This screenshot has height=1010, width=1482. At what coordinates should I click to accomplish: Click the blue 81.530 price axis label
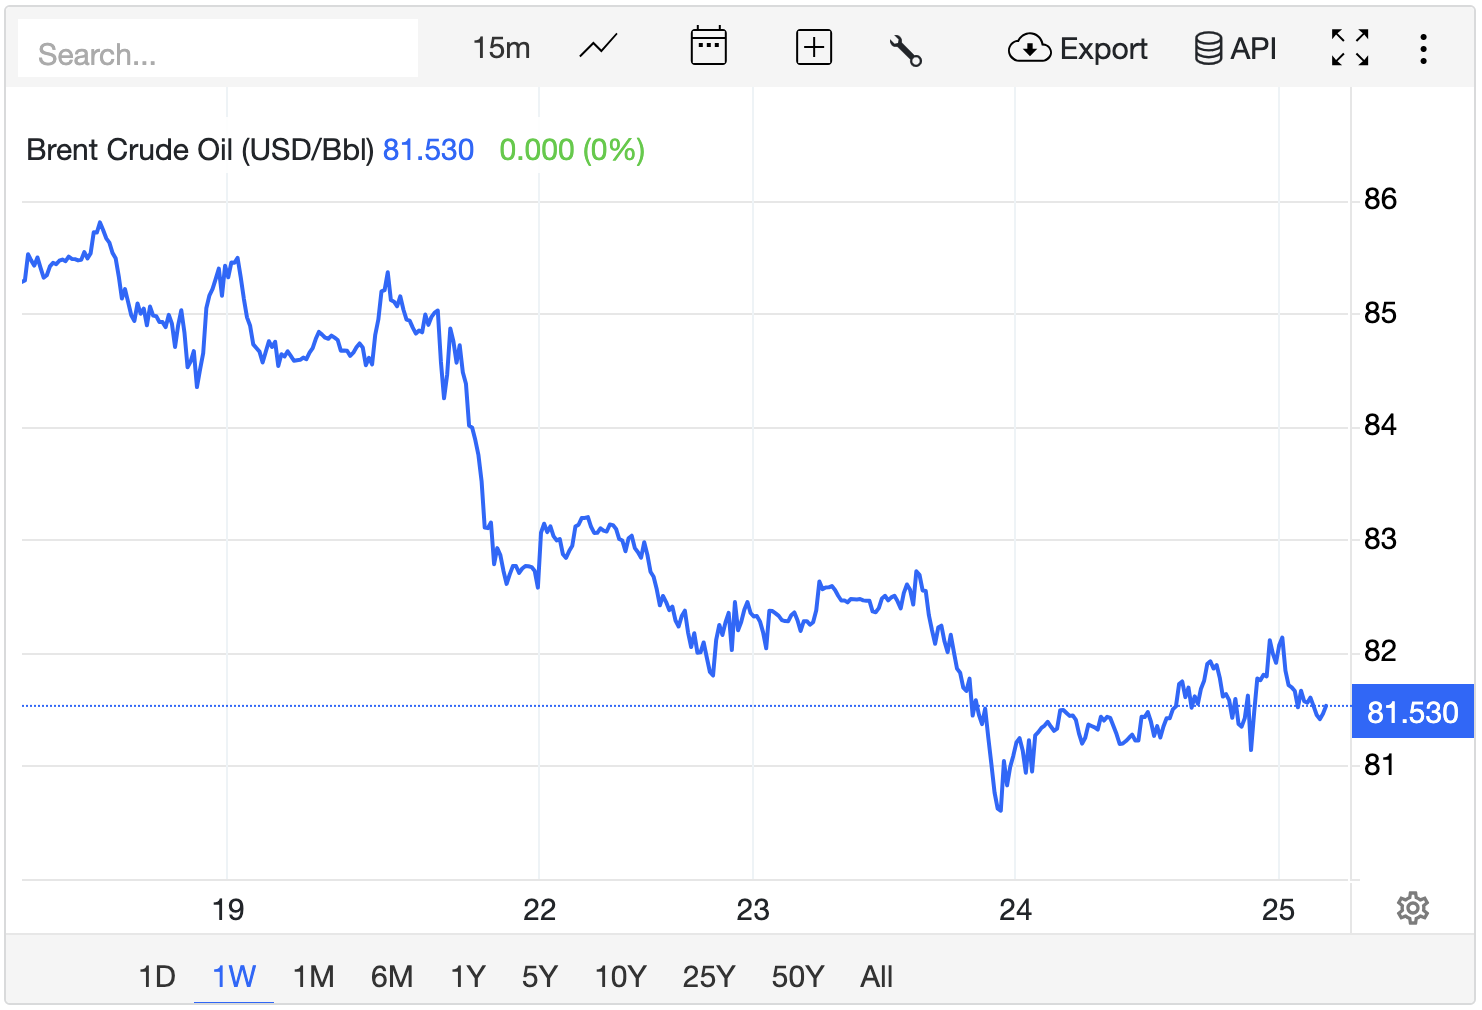tap(1412, 712)
